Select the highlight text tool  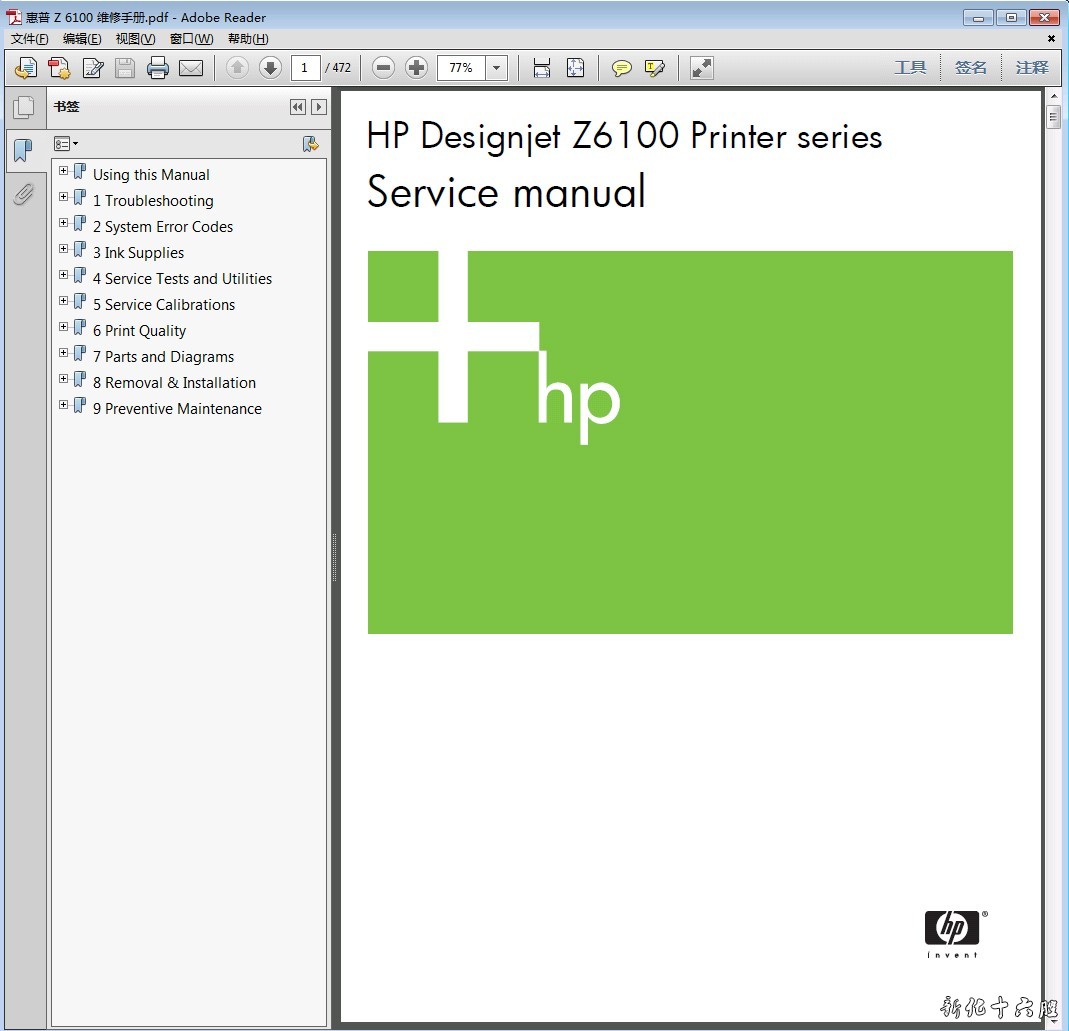[655, 68]
